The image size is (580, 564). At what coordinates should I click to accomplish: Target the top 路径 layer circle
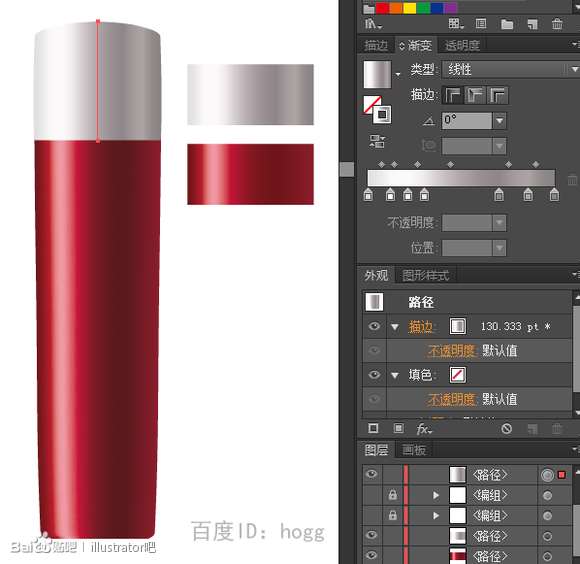click(x=547, y=475)
